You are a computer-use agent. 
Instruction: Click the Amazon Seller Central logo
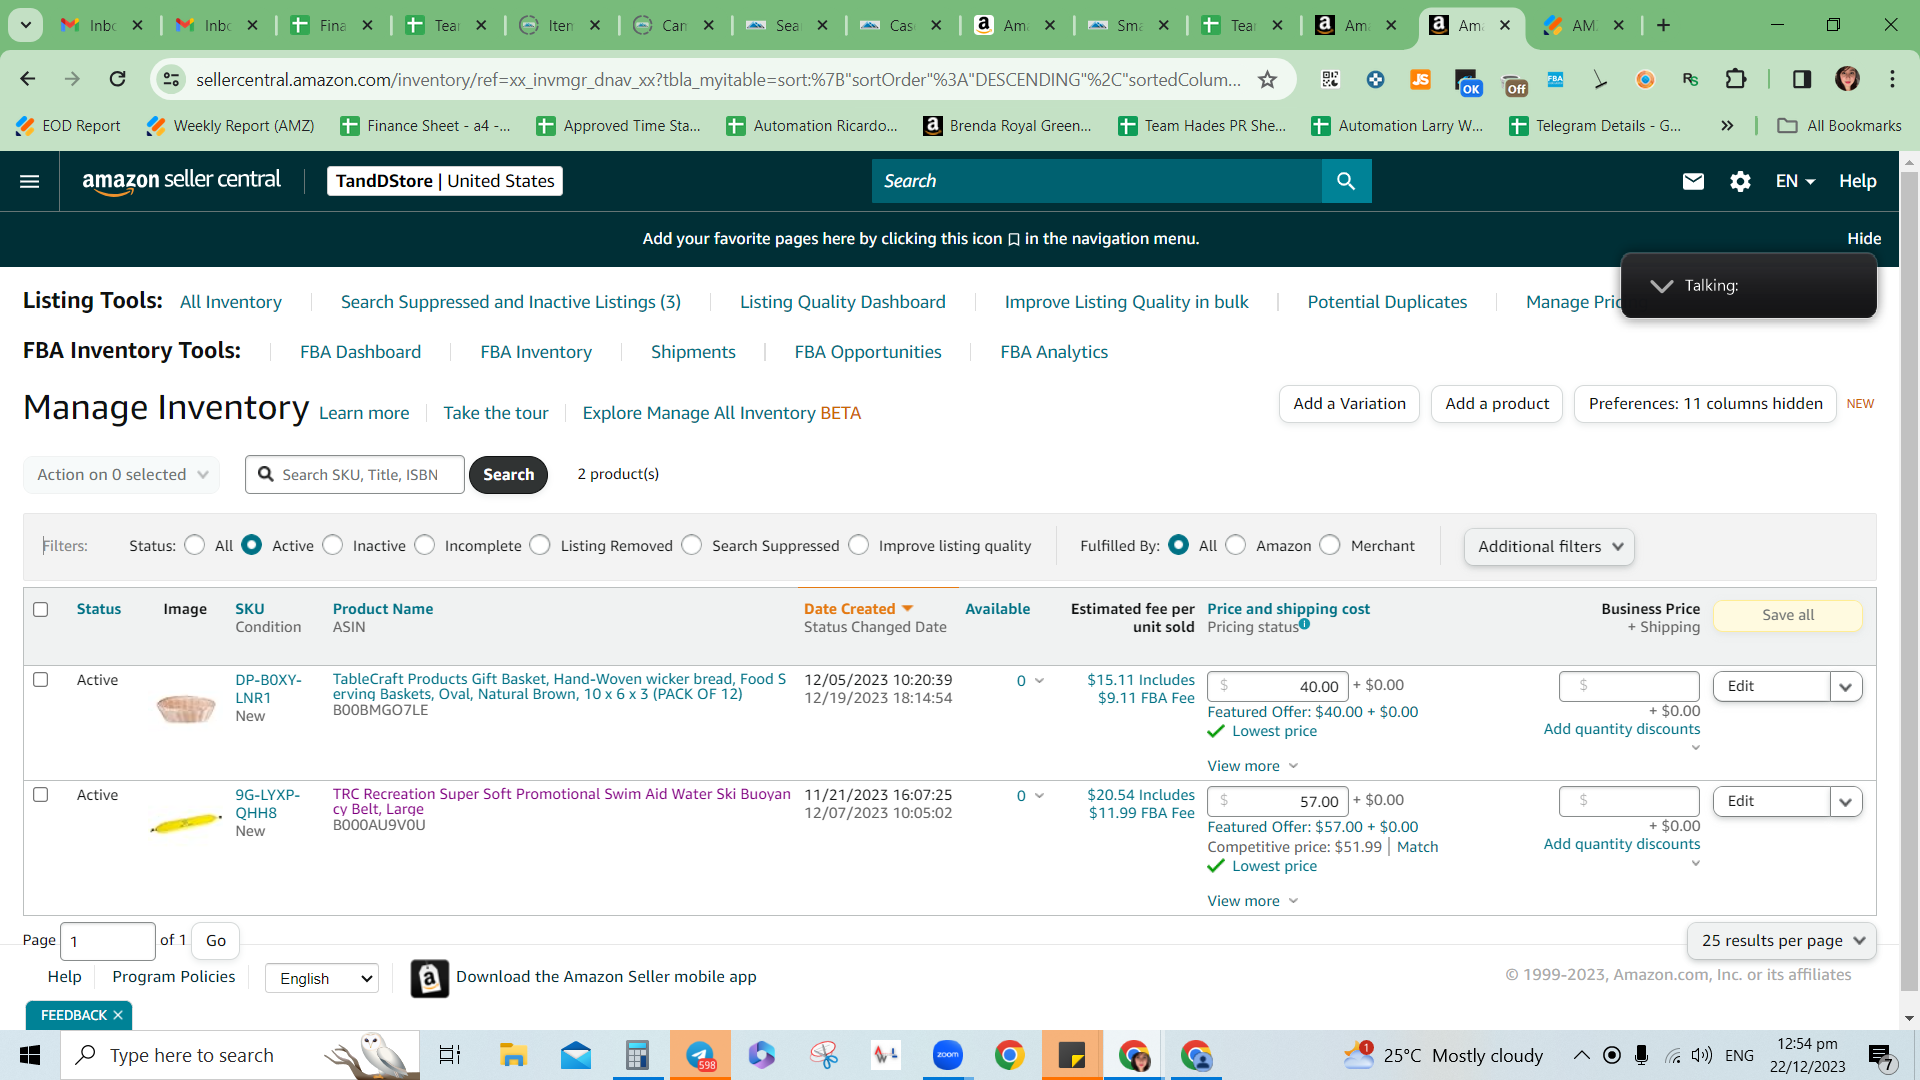click(x=181, y=181)
